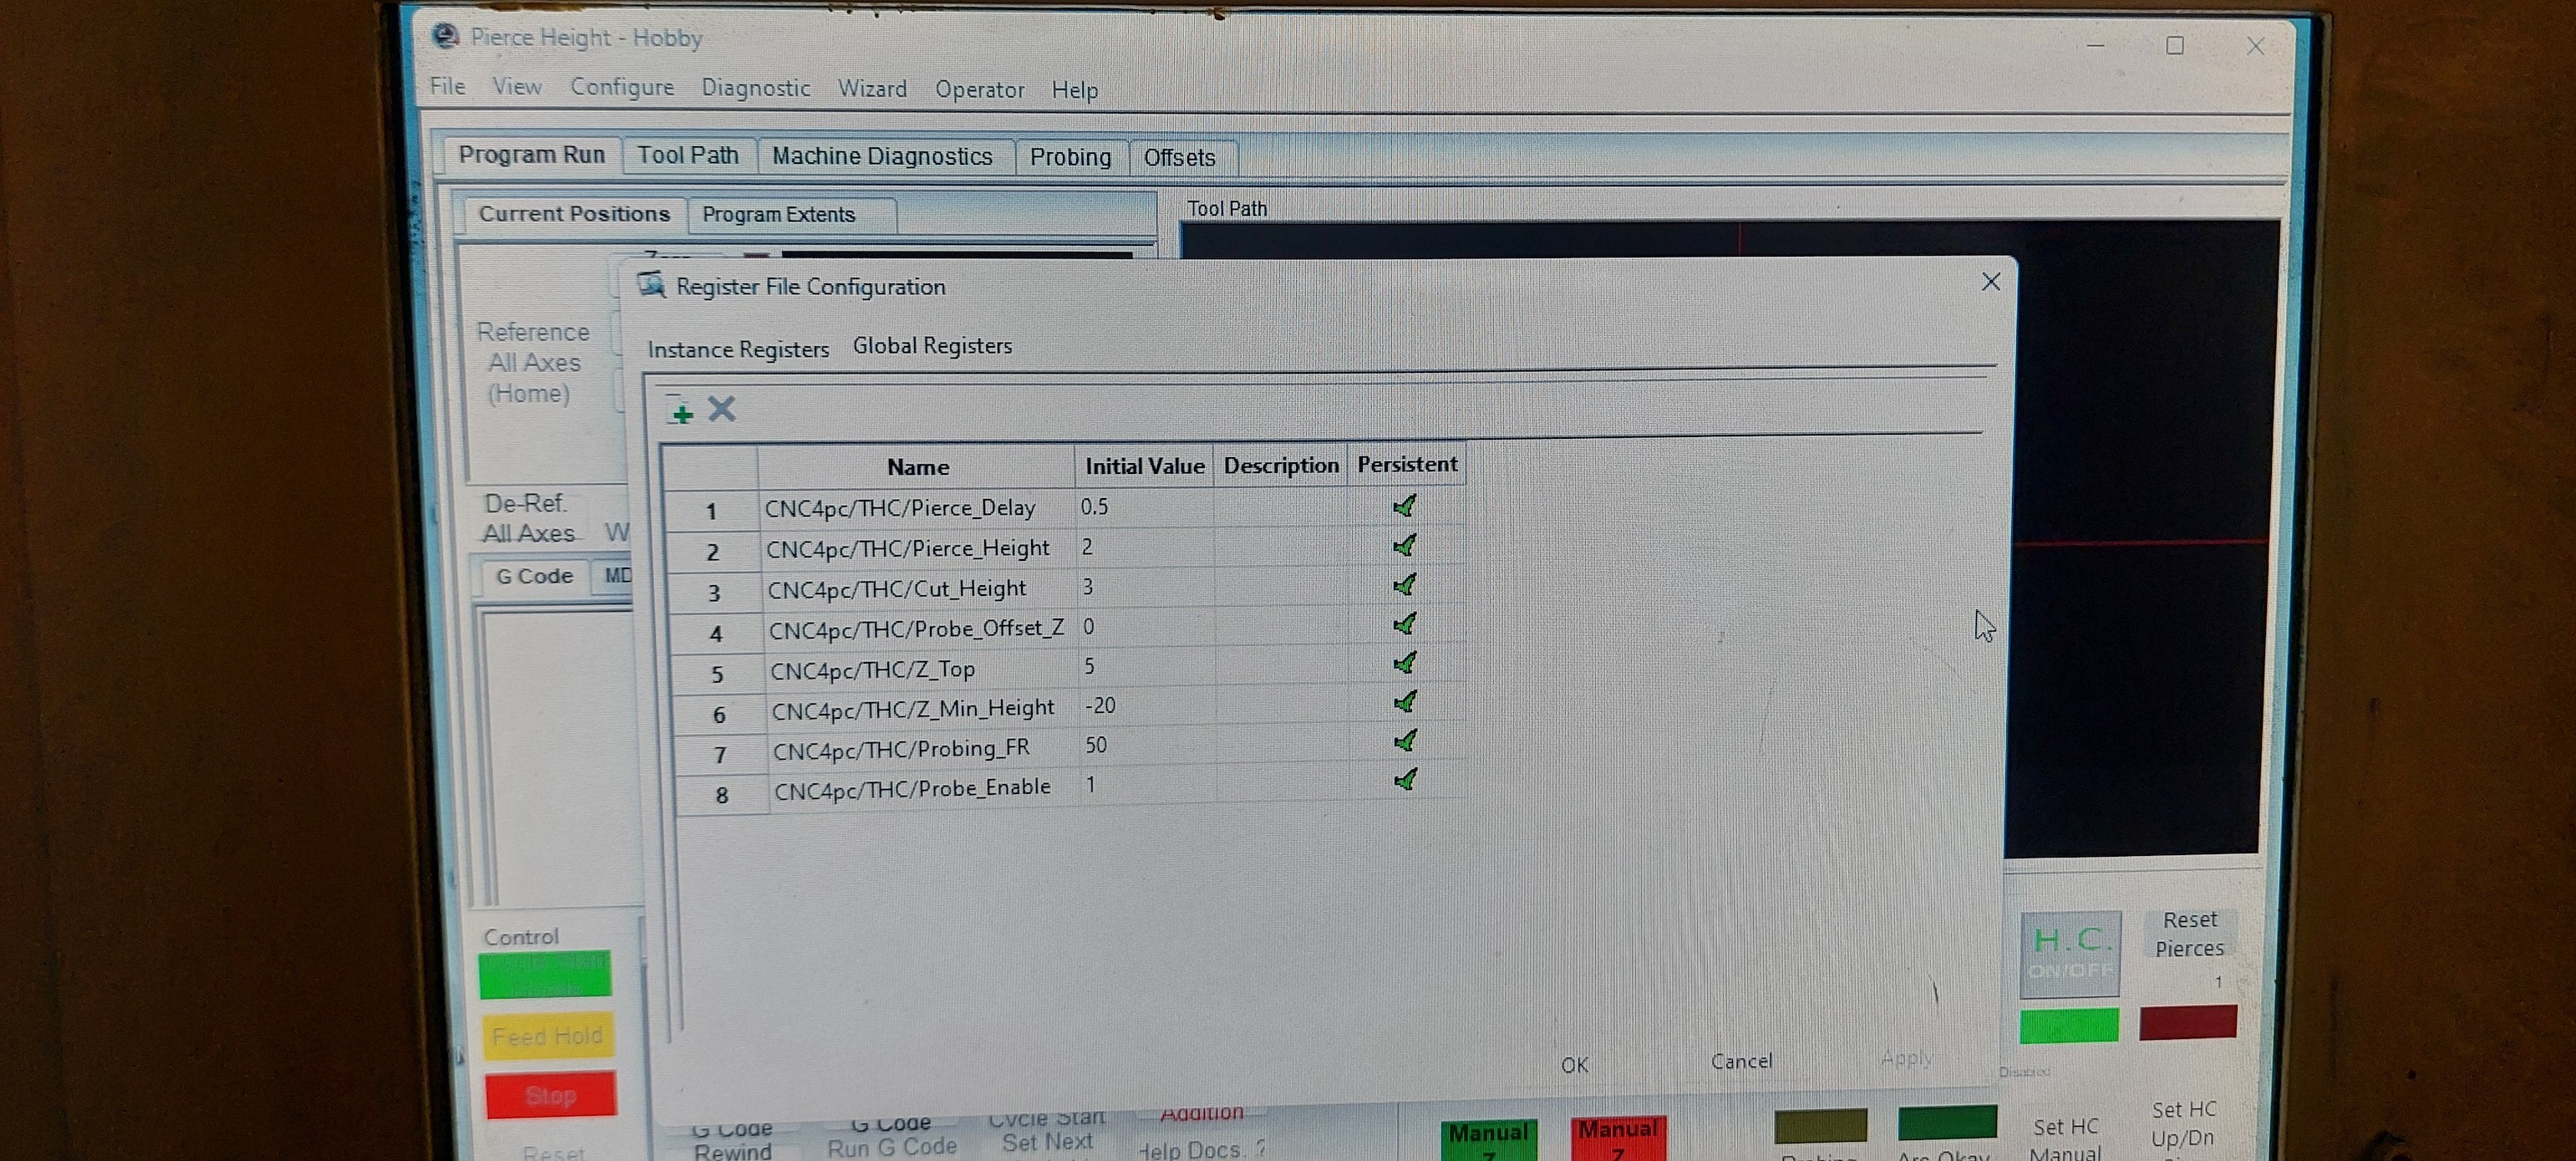Toggle Persistent check for Probe_Enable register
This screenshot has width=2576, height=1161.
(x=1405, y=780)
